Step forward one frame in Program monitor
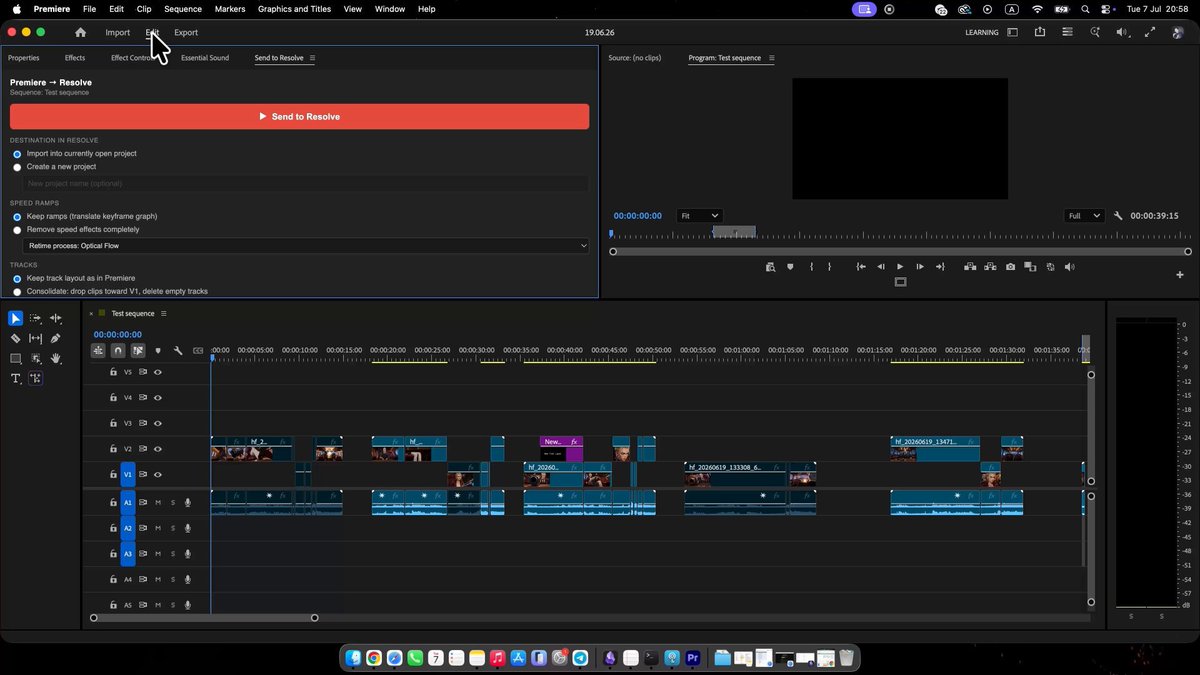The width and height of the screenshot is (1200, 675). 920,267
